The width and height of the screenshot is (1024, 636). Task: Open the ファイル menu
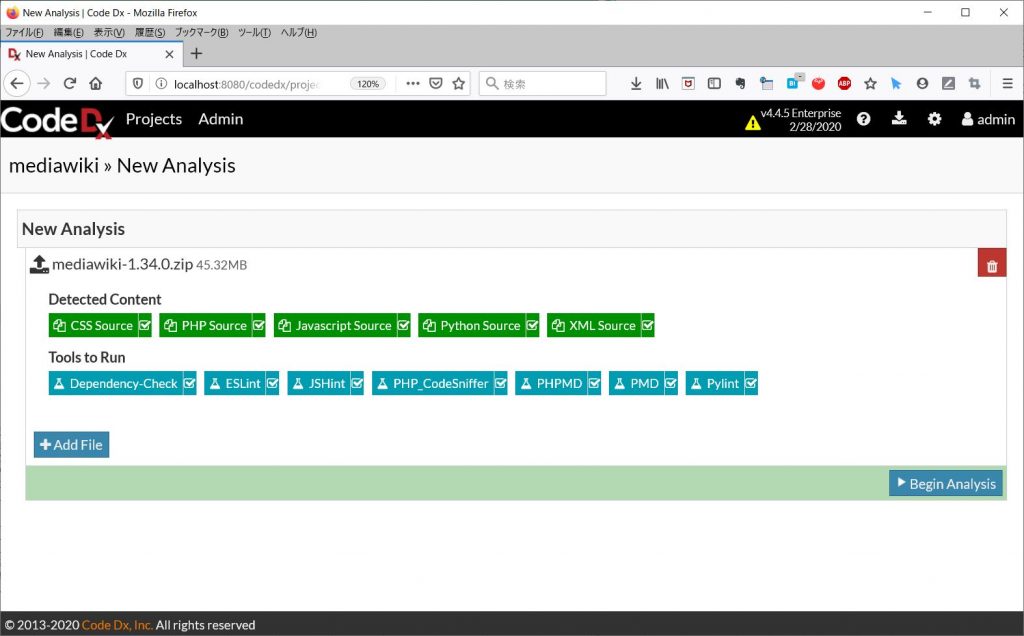click(x=24, y=33)
